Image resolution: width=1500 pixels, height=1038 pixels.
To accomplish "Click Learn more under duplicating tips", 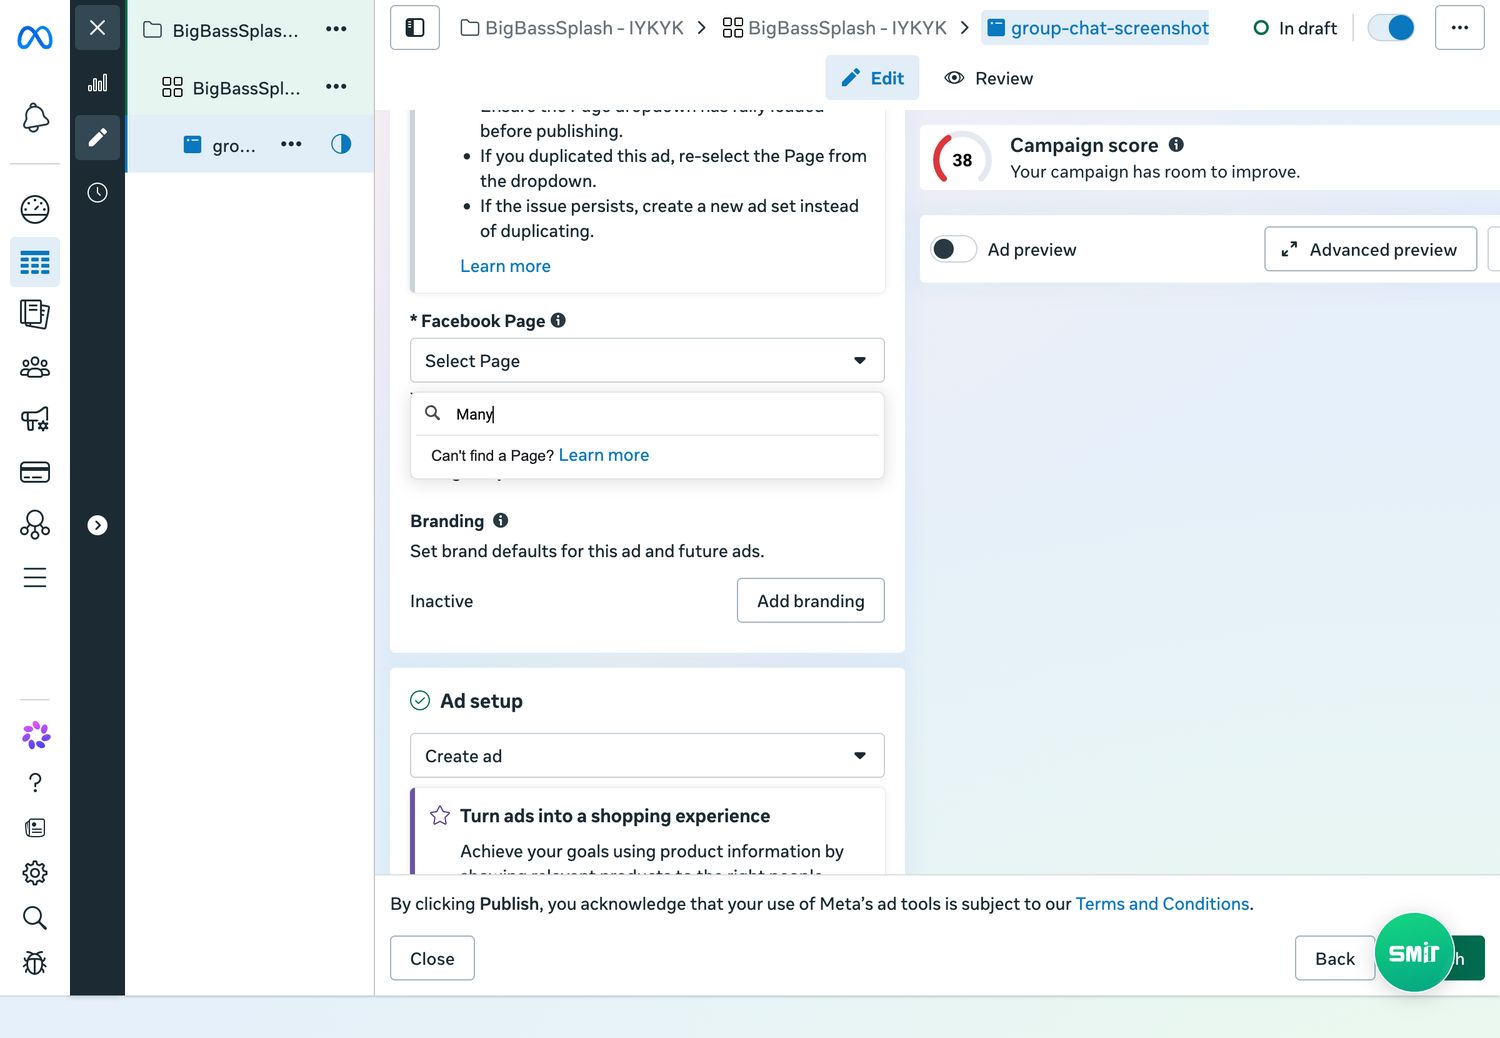I will (x=505, y=266).
